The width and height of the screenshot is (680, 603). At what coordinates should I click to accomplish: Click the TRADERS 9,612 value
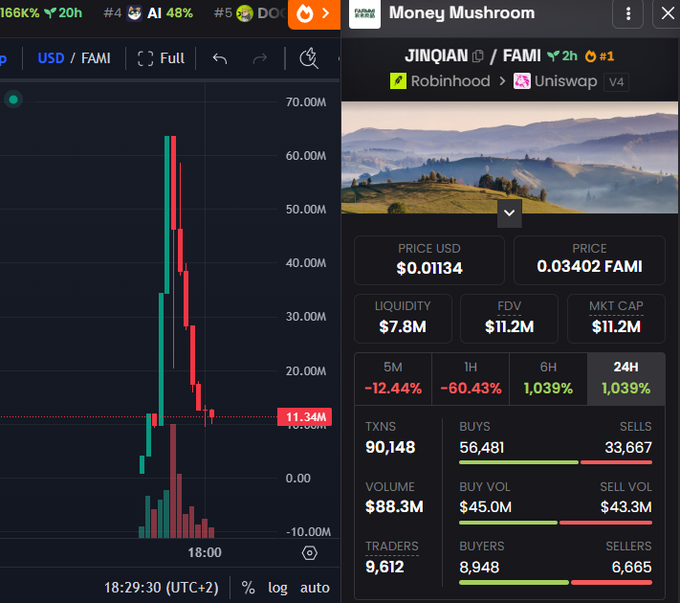tap(385, 567)
